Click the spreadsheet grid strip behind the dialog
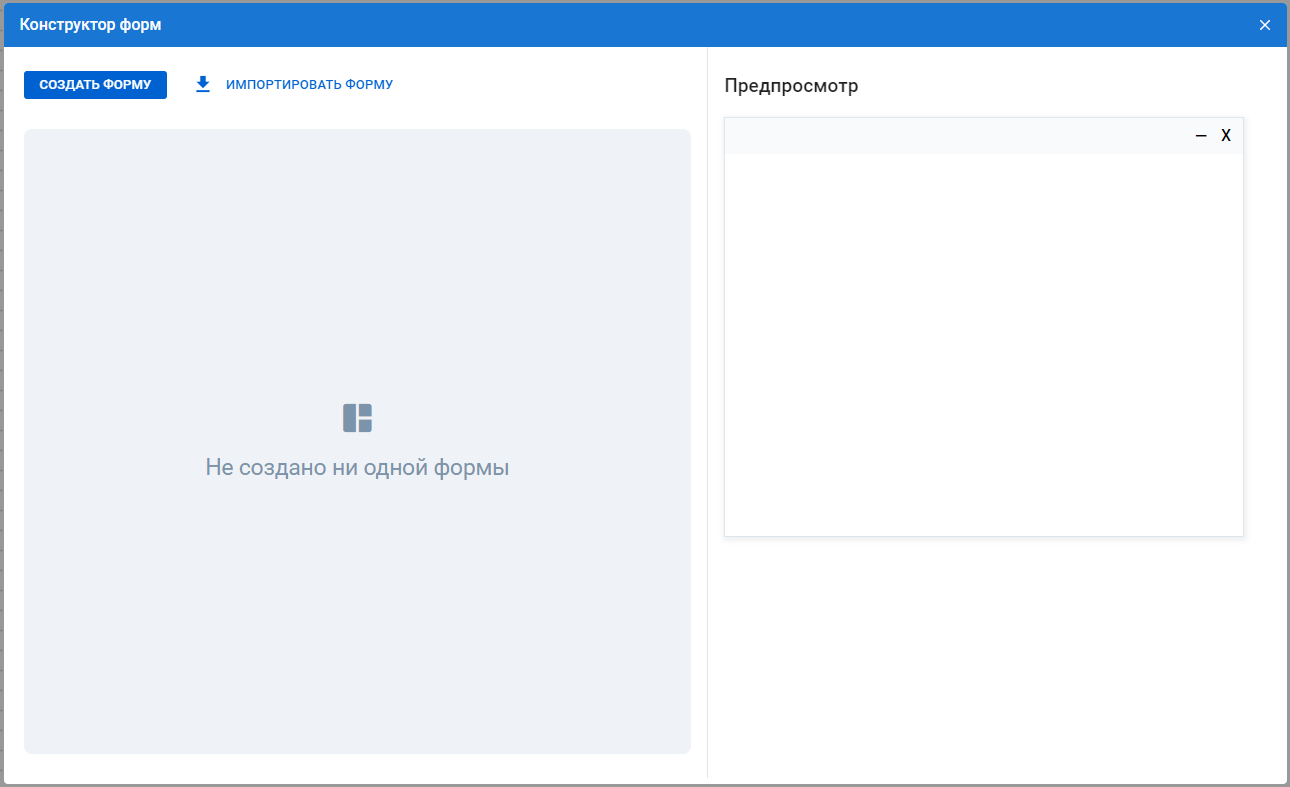Viewport: 1290px width, 787px height. 1,400
